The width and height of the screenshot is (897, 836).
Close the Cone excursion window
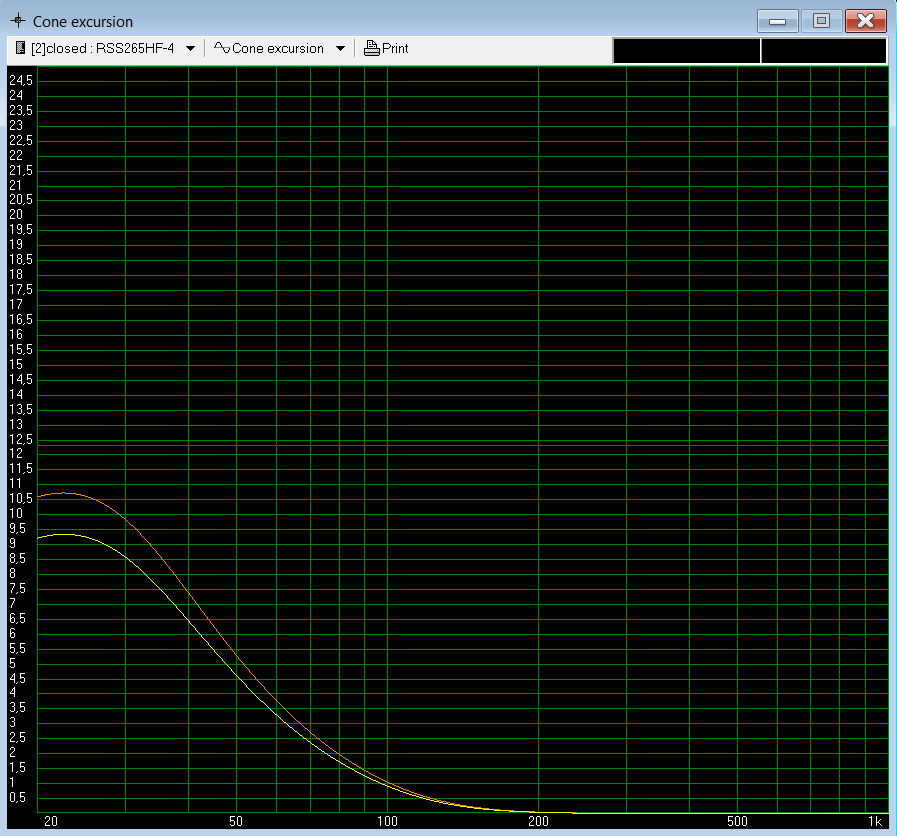(866, 21)
